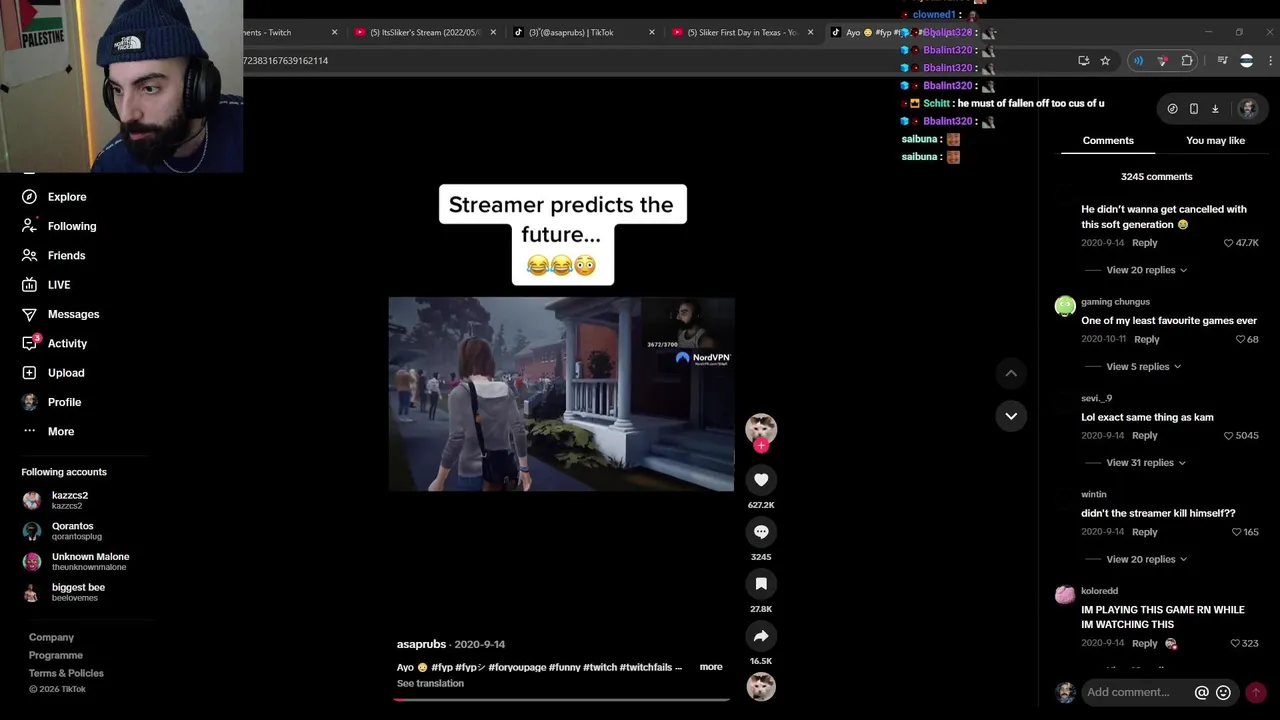1280x720 pixels.
Task: Switch to You may like tab
Action: point(1215,141)
